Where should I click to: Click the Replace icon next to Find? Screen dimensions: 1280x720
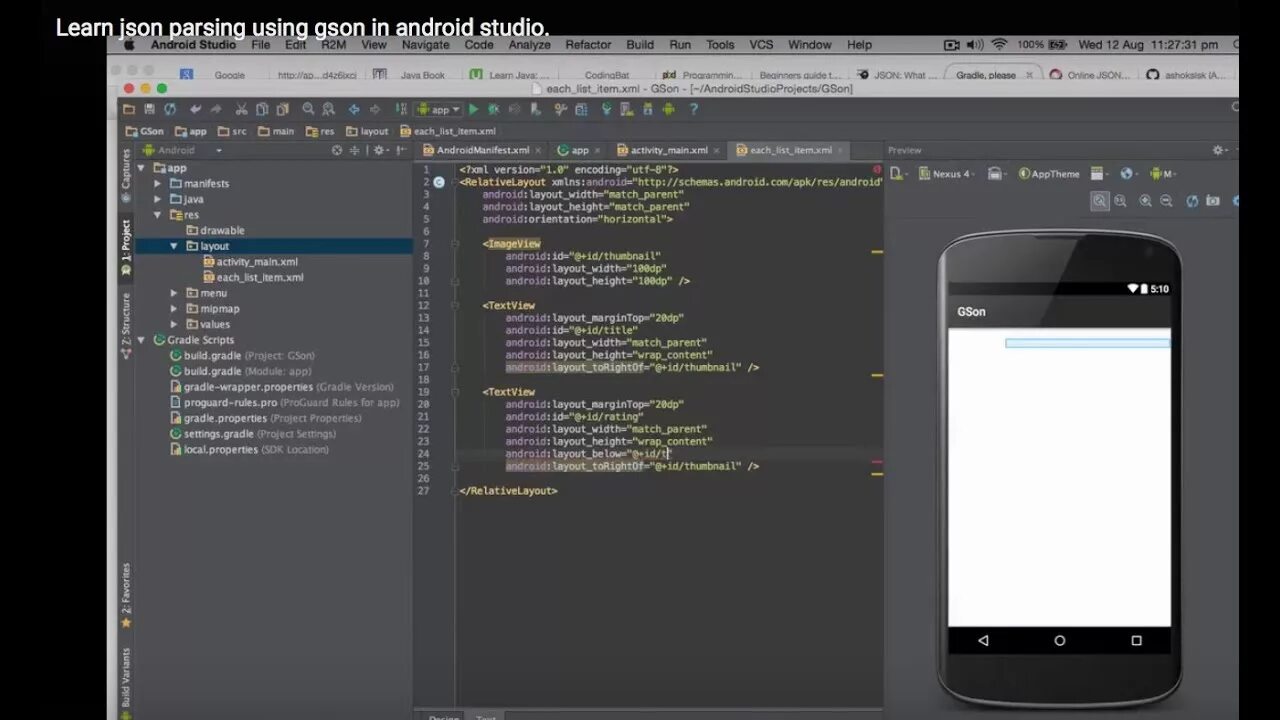(328, 109)
